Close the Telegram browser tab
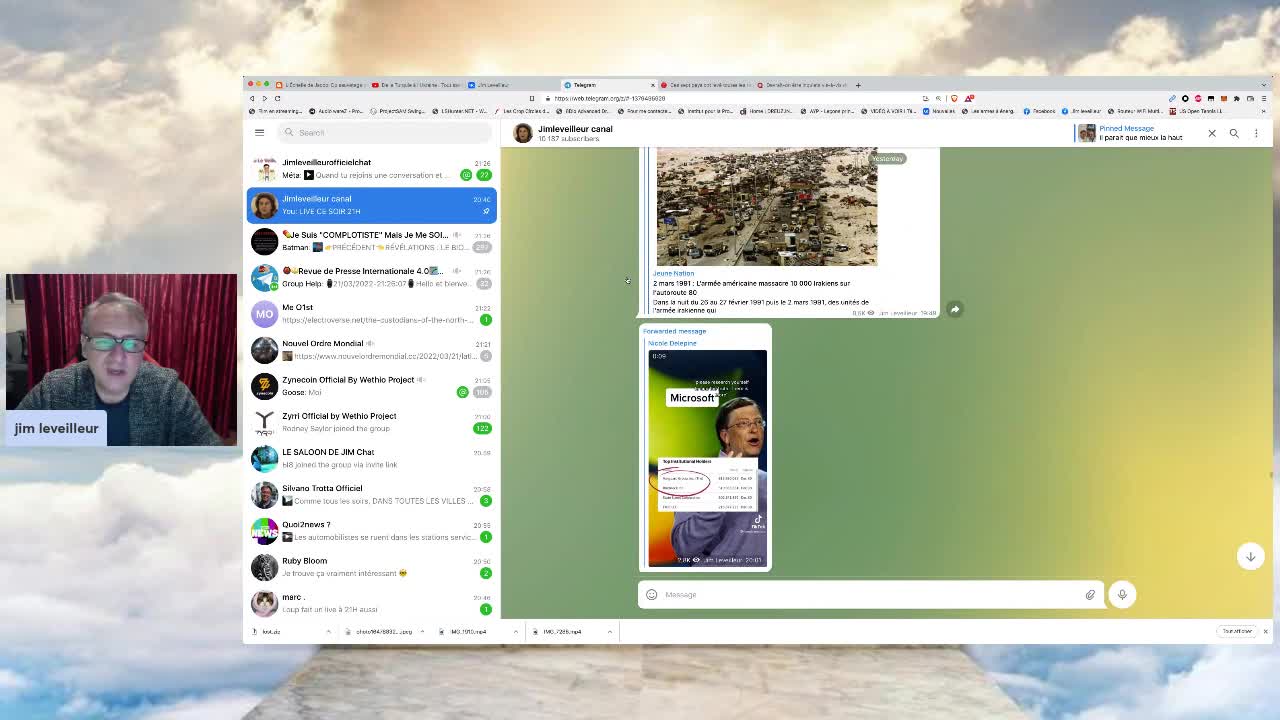 [x=653, y=85]
